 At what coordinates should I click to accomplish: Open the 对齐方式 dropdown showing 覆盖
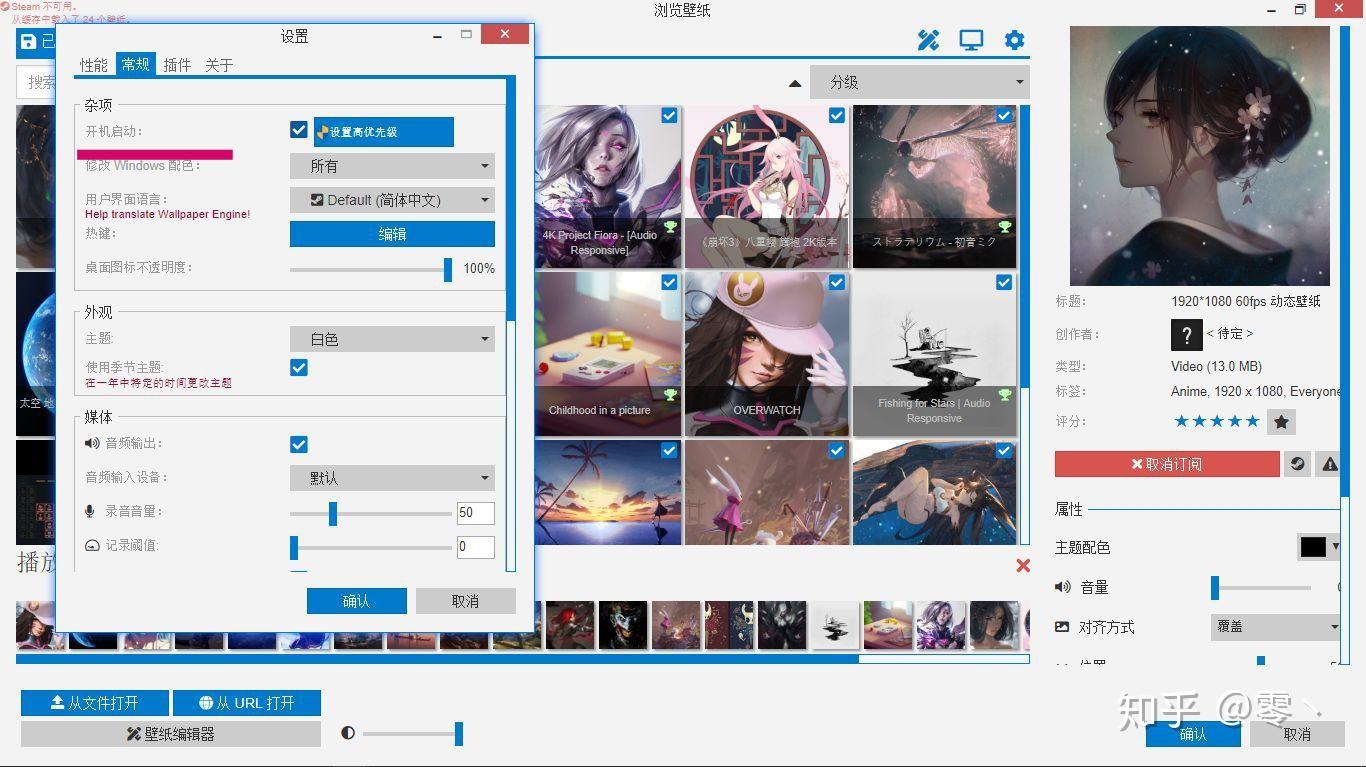[1274, 626]
